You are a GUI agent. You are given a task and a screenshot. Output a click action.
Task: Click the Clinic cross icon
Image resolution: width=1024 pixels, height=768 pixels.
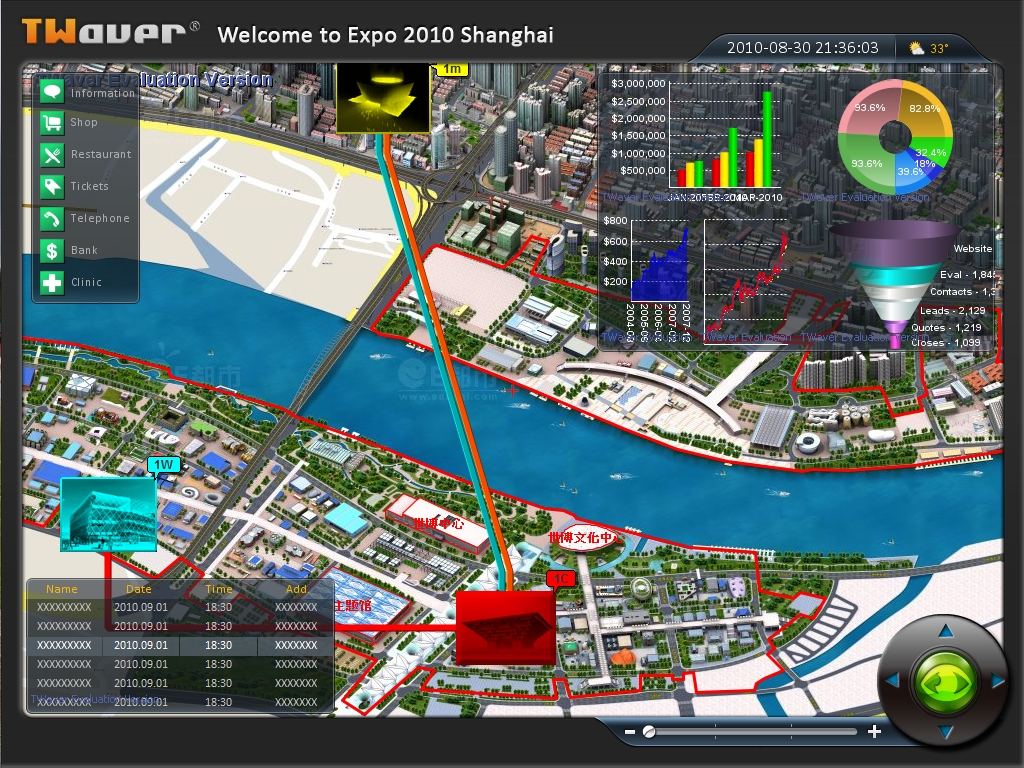click(x=52, y=283)
